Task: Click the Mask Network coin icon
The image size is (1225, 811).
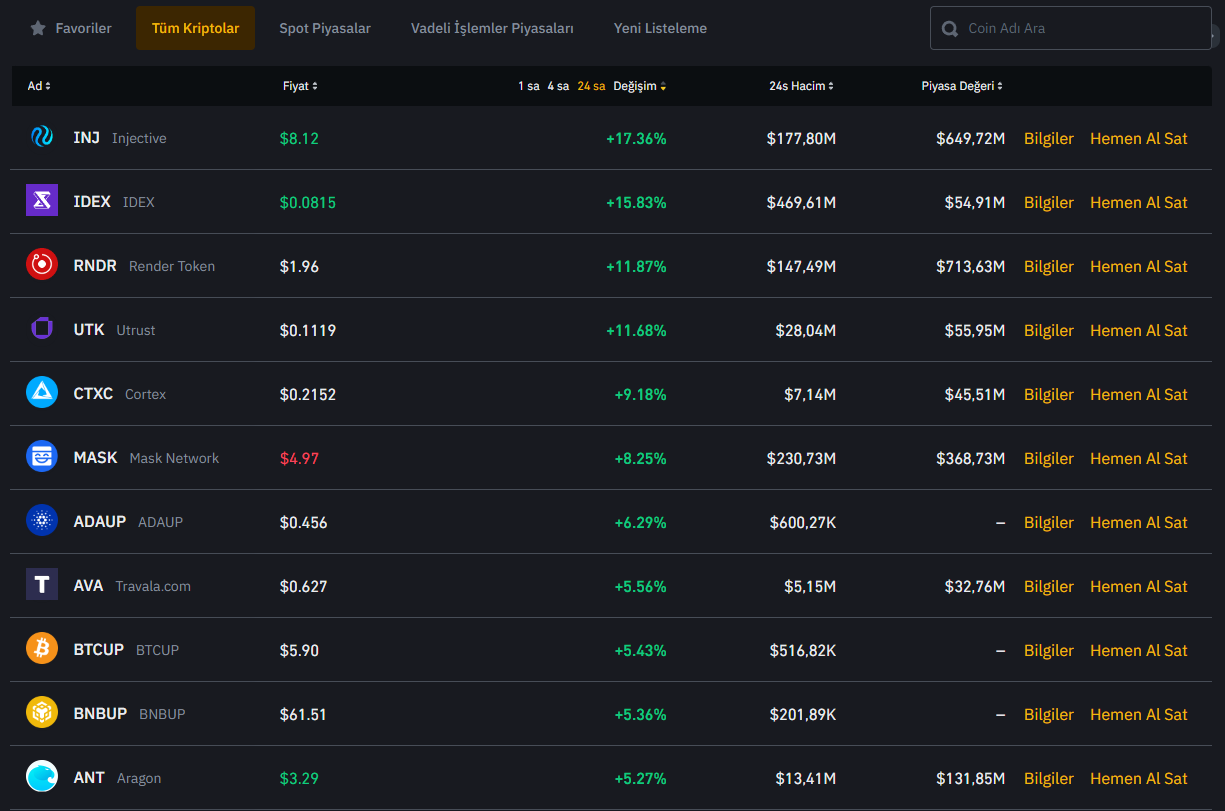Action: [42, 458]
